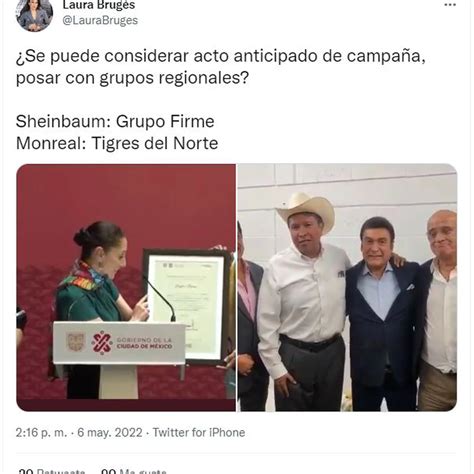View the "Me gusta" likes count
The image size is (474, 474).
(x=134, y=471)
